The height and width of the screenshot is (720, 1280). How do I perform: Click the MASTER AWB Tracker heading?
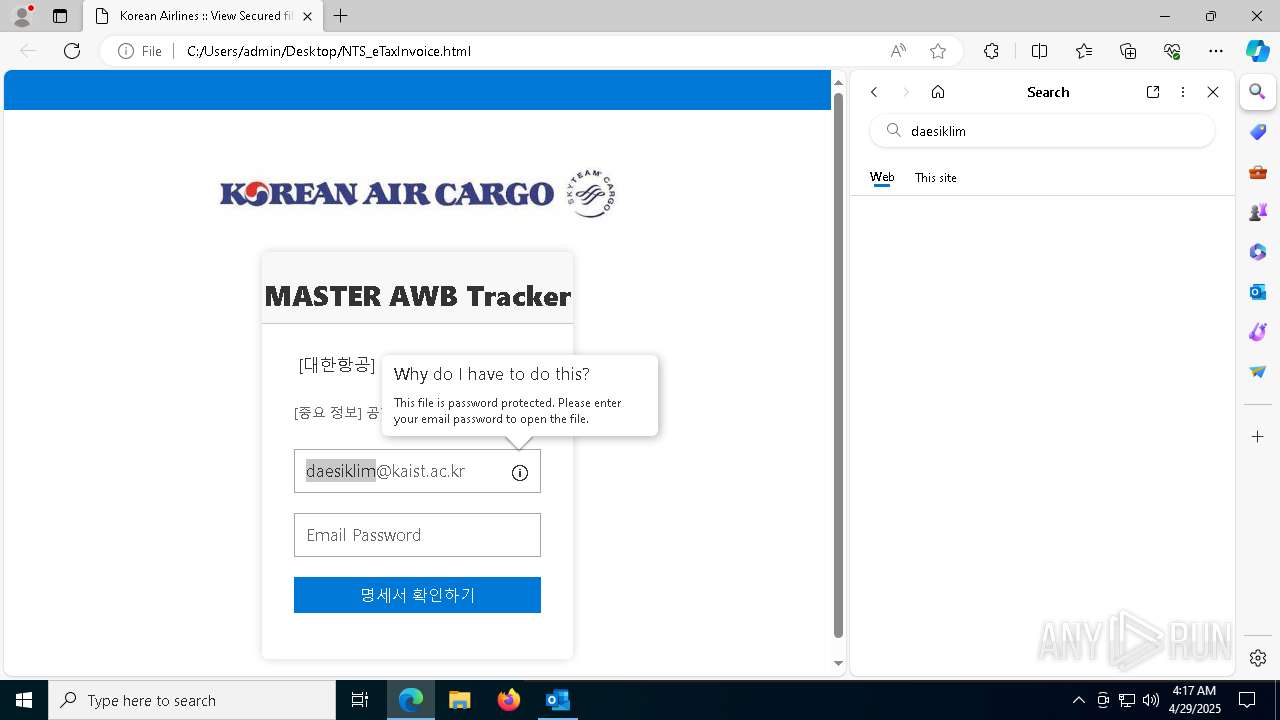point(418,296)
